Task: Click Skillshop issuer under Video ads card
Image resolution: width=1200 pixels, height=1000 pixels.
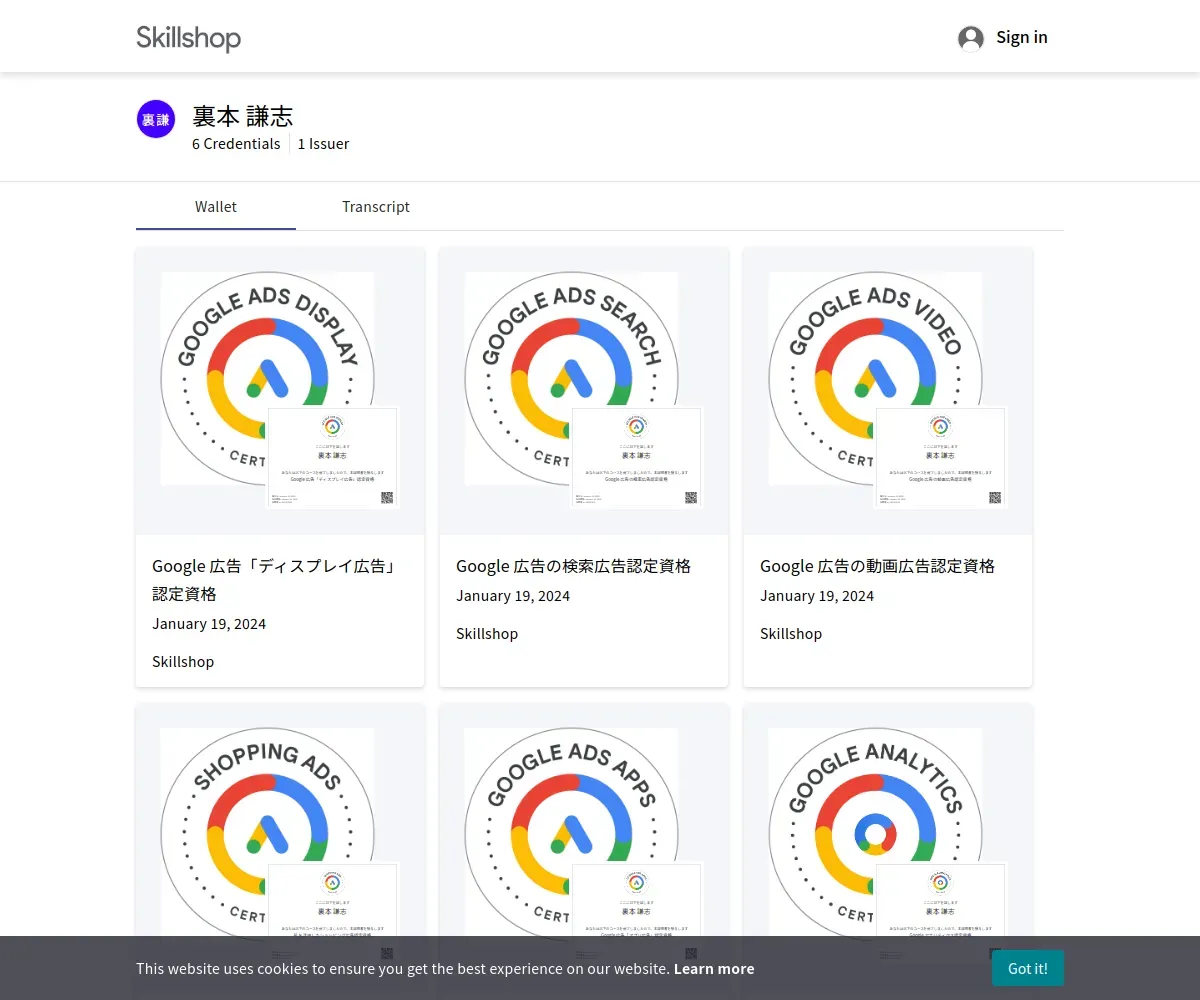Action: click(791, 634)
